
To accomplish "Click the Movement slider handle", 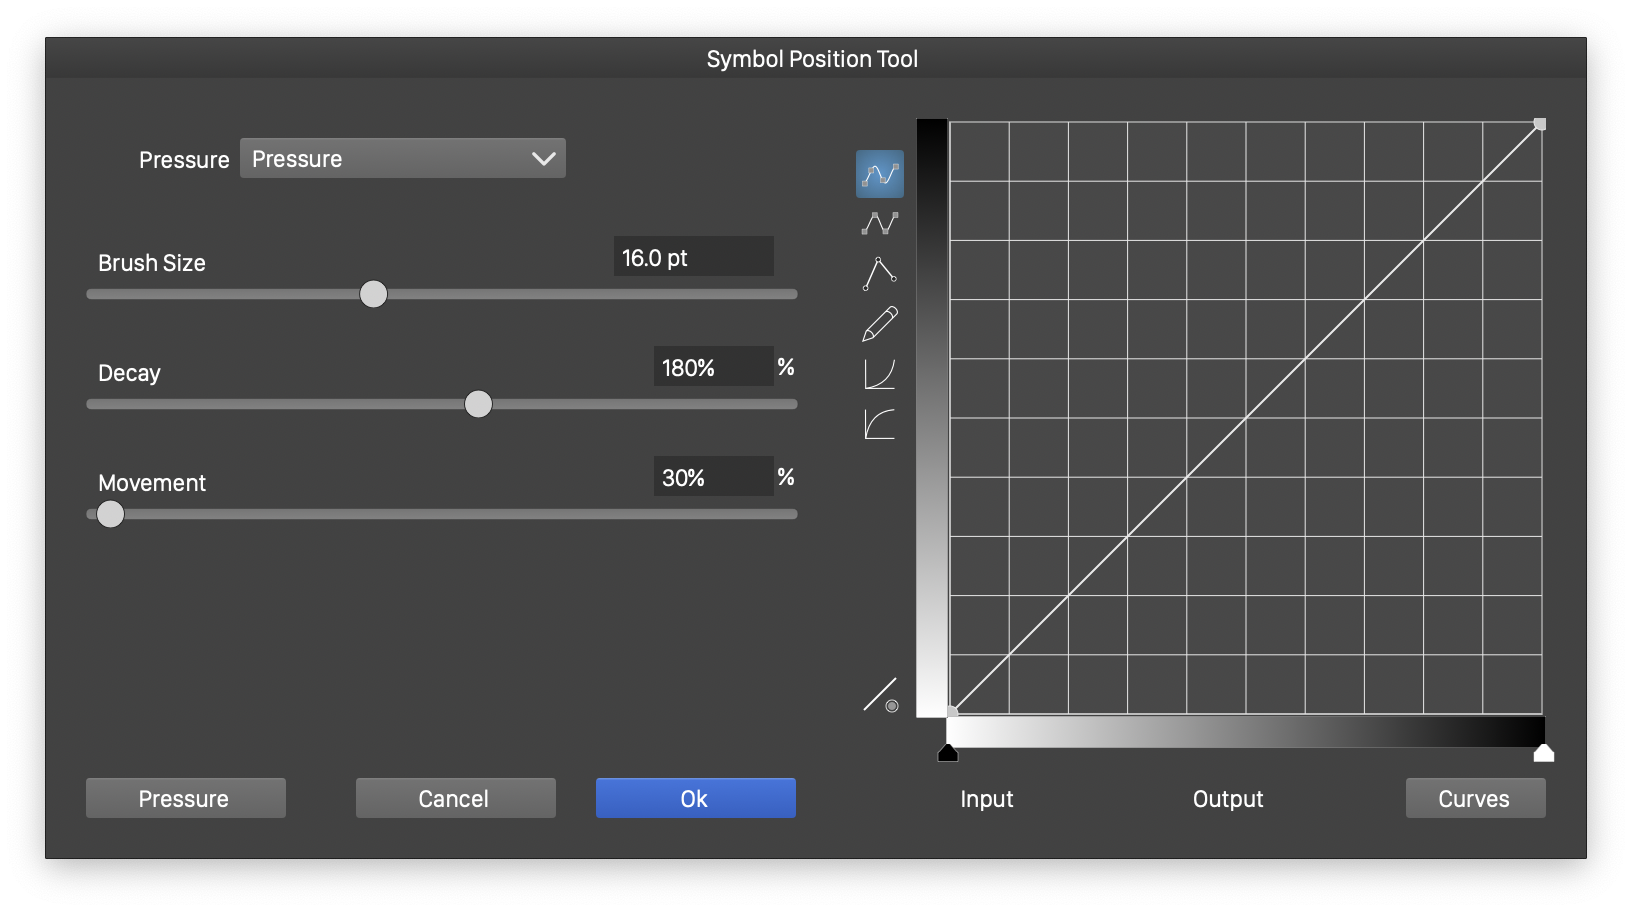I will tap(111, 514).
